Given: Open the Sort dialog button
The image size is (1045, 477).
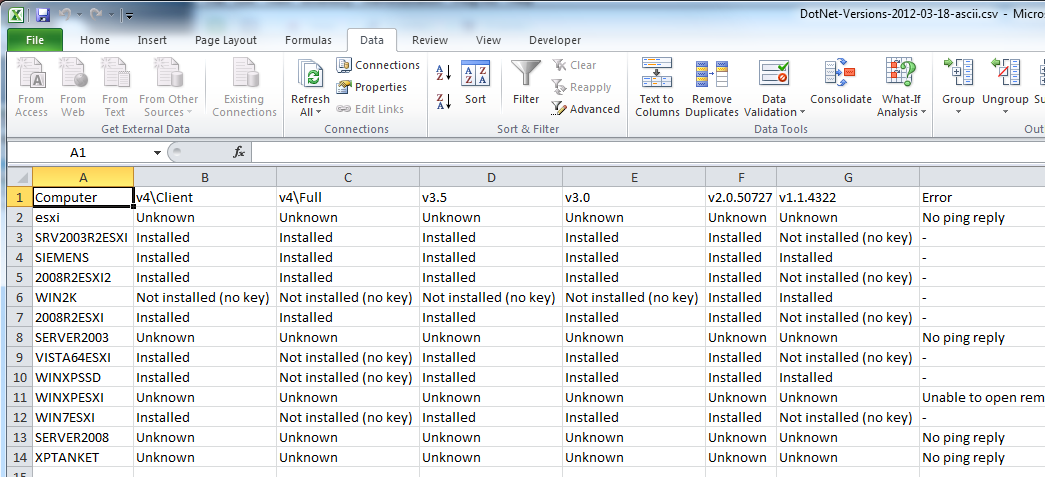Looking at the screenshot, I should pyautogui.click(x=475, y=83).
